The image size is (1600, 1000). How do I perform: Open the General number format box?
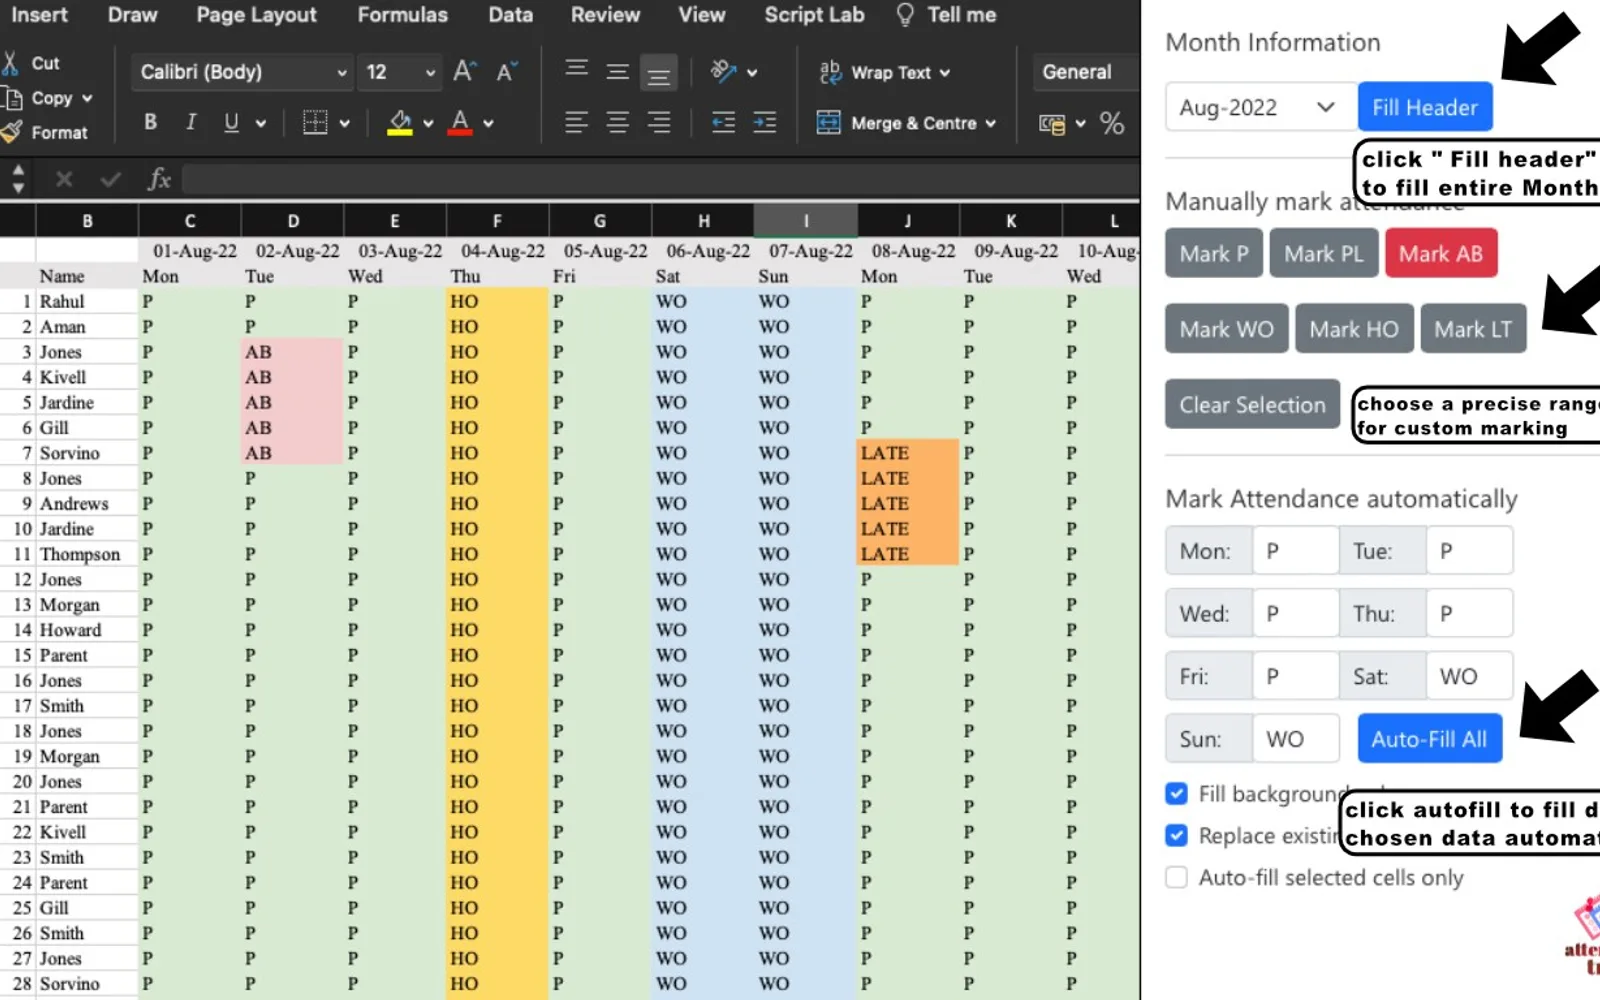(1085, 72)
